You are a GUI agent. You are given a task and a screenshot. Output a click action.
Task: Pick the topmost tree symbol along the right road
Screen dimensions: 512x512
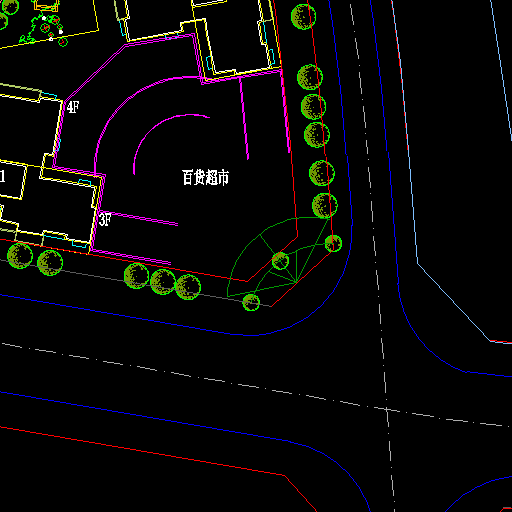pyautogui.click(x=303, y=17)
